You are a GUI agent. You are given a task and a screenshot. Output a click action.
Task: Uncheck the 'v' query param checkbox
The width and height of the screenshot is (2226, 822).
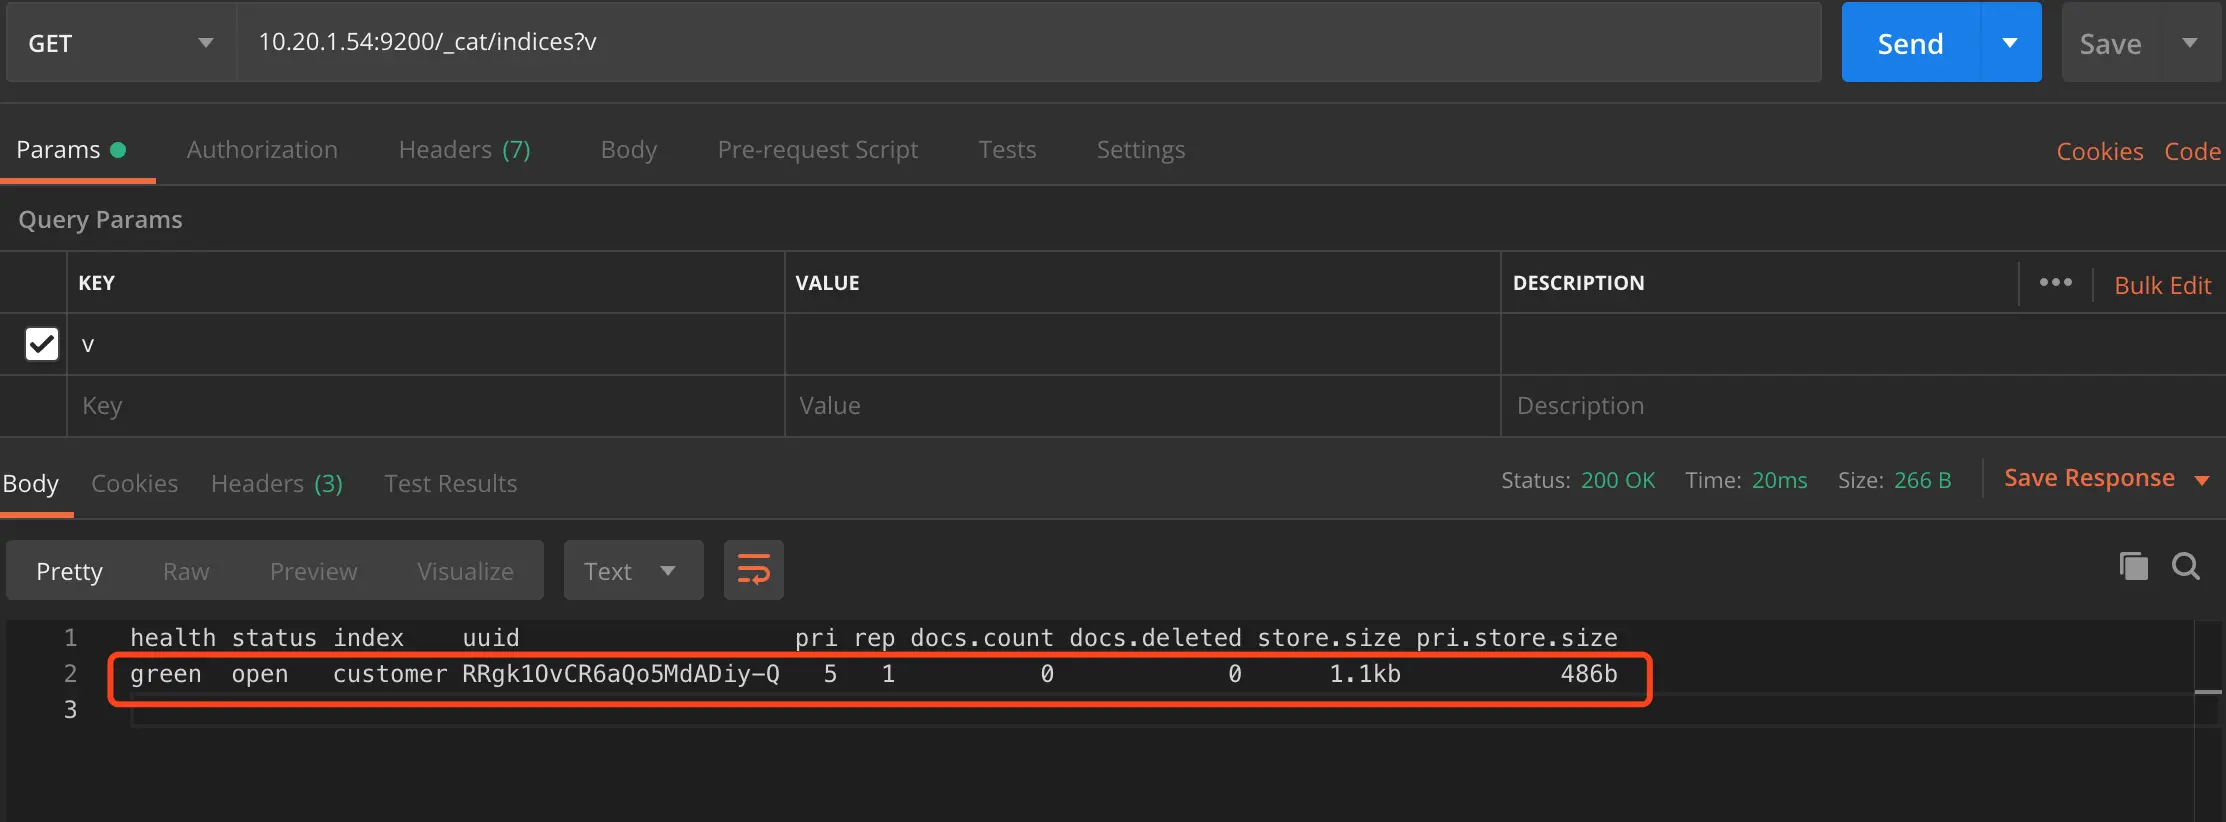42,344
